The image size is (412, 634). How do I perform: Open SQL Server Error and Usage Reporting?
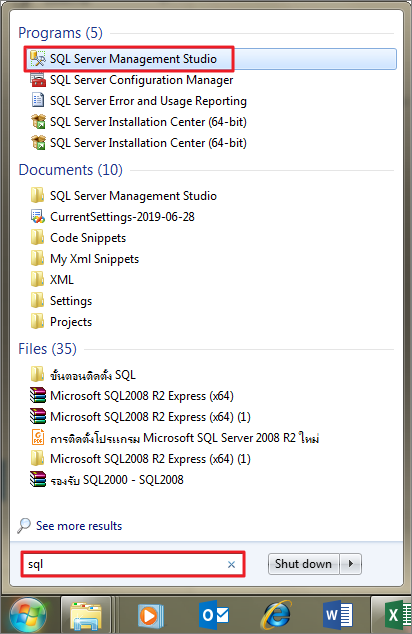[148, 101]
